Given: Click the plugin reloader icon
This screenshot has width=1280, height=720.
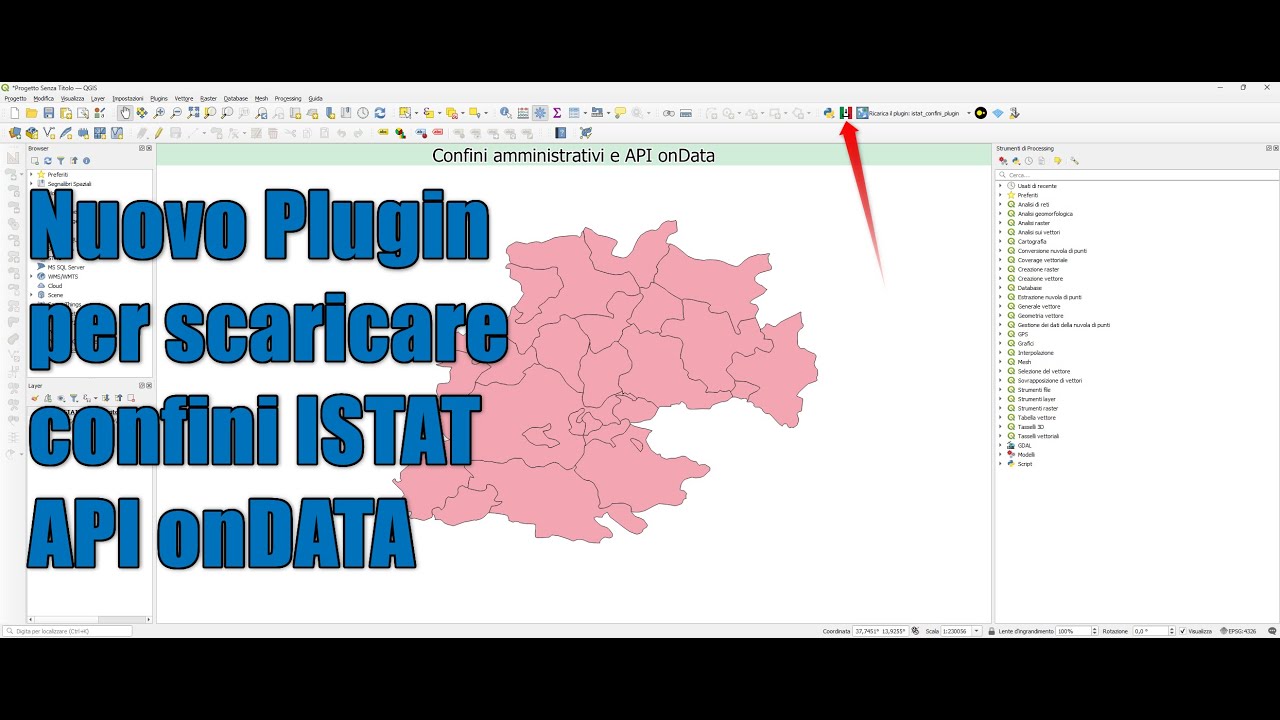Looking at the screenshot, I should pyautogui.click(x=862, y=113).
